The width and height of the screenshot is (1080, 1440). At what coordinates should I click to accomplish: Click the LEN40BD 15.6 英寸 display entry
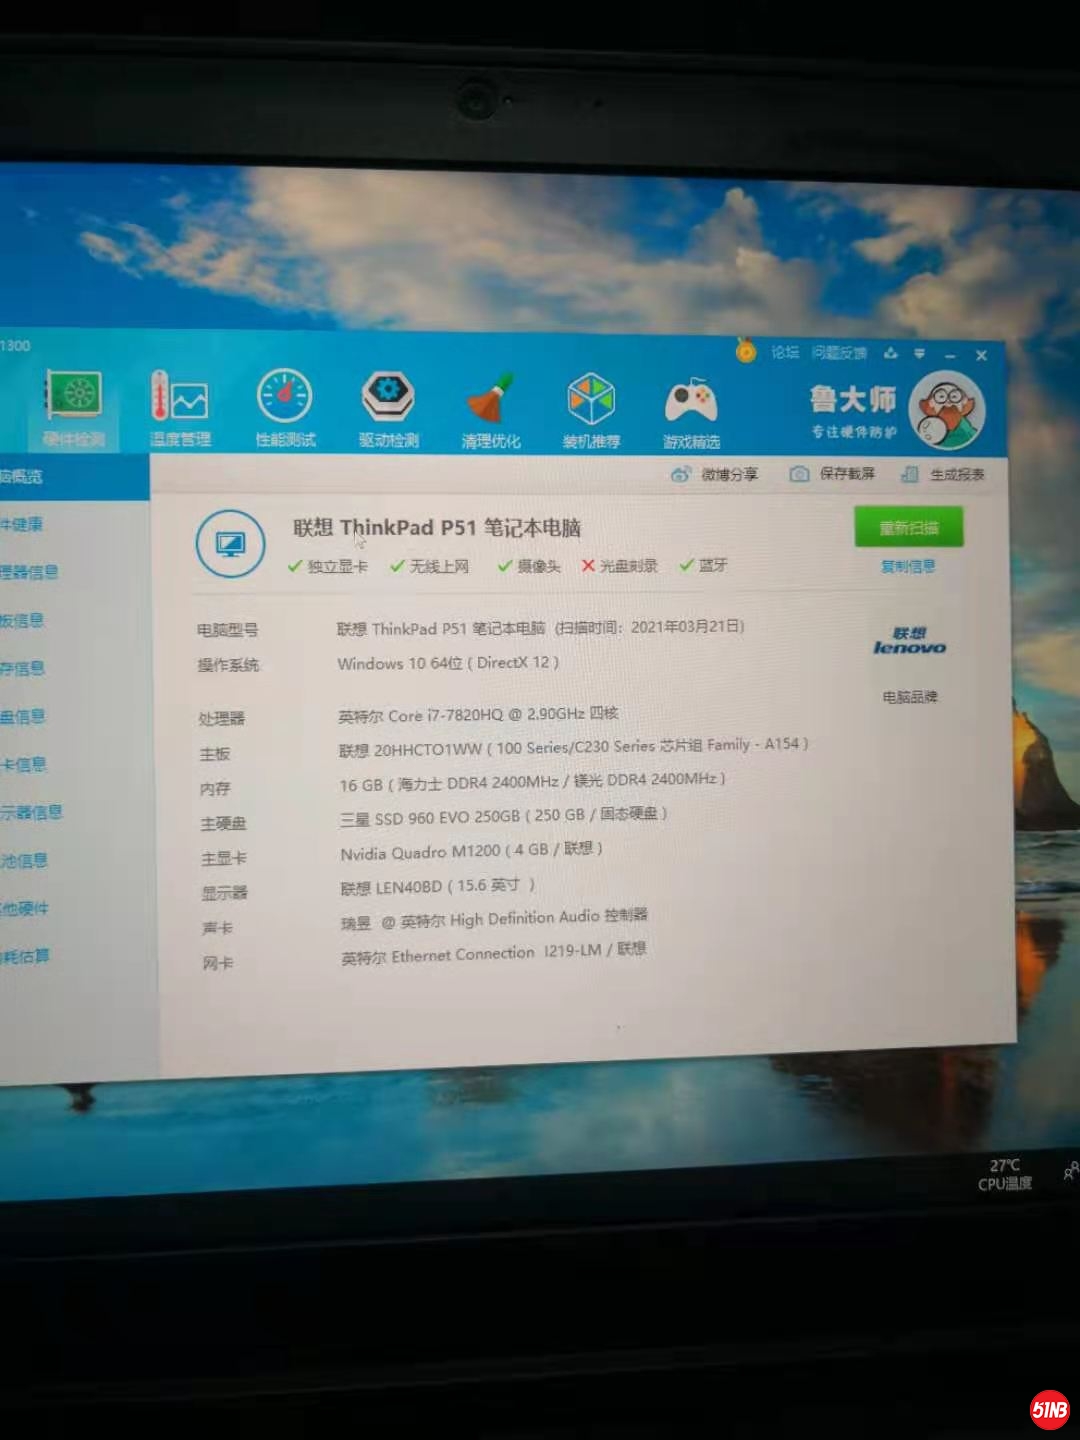pyautogui.click(x=438, y=887)
